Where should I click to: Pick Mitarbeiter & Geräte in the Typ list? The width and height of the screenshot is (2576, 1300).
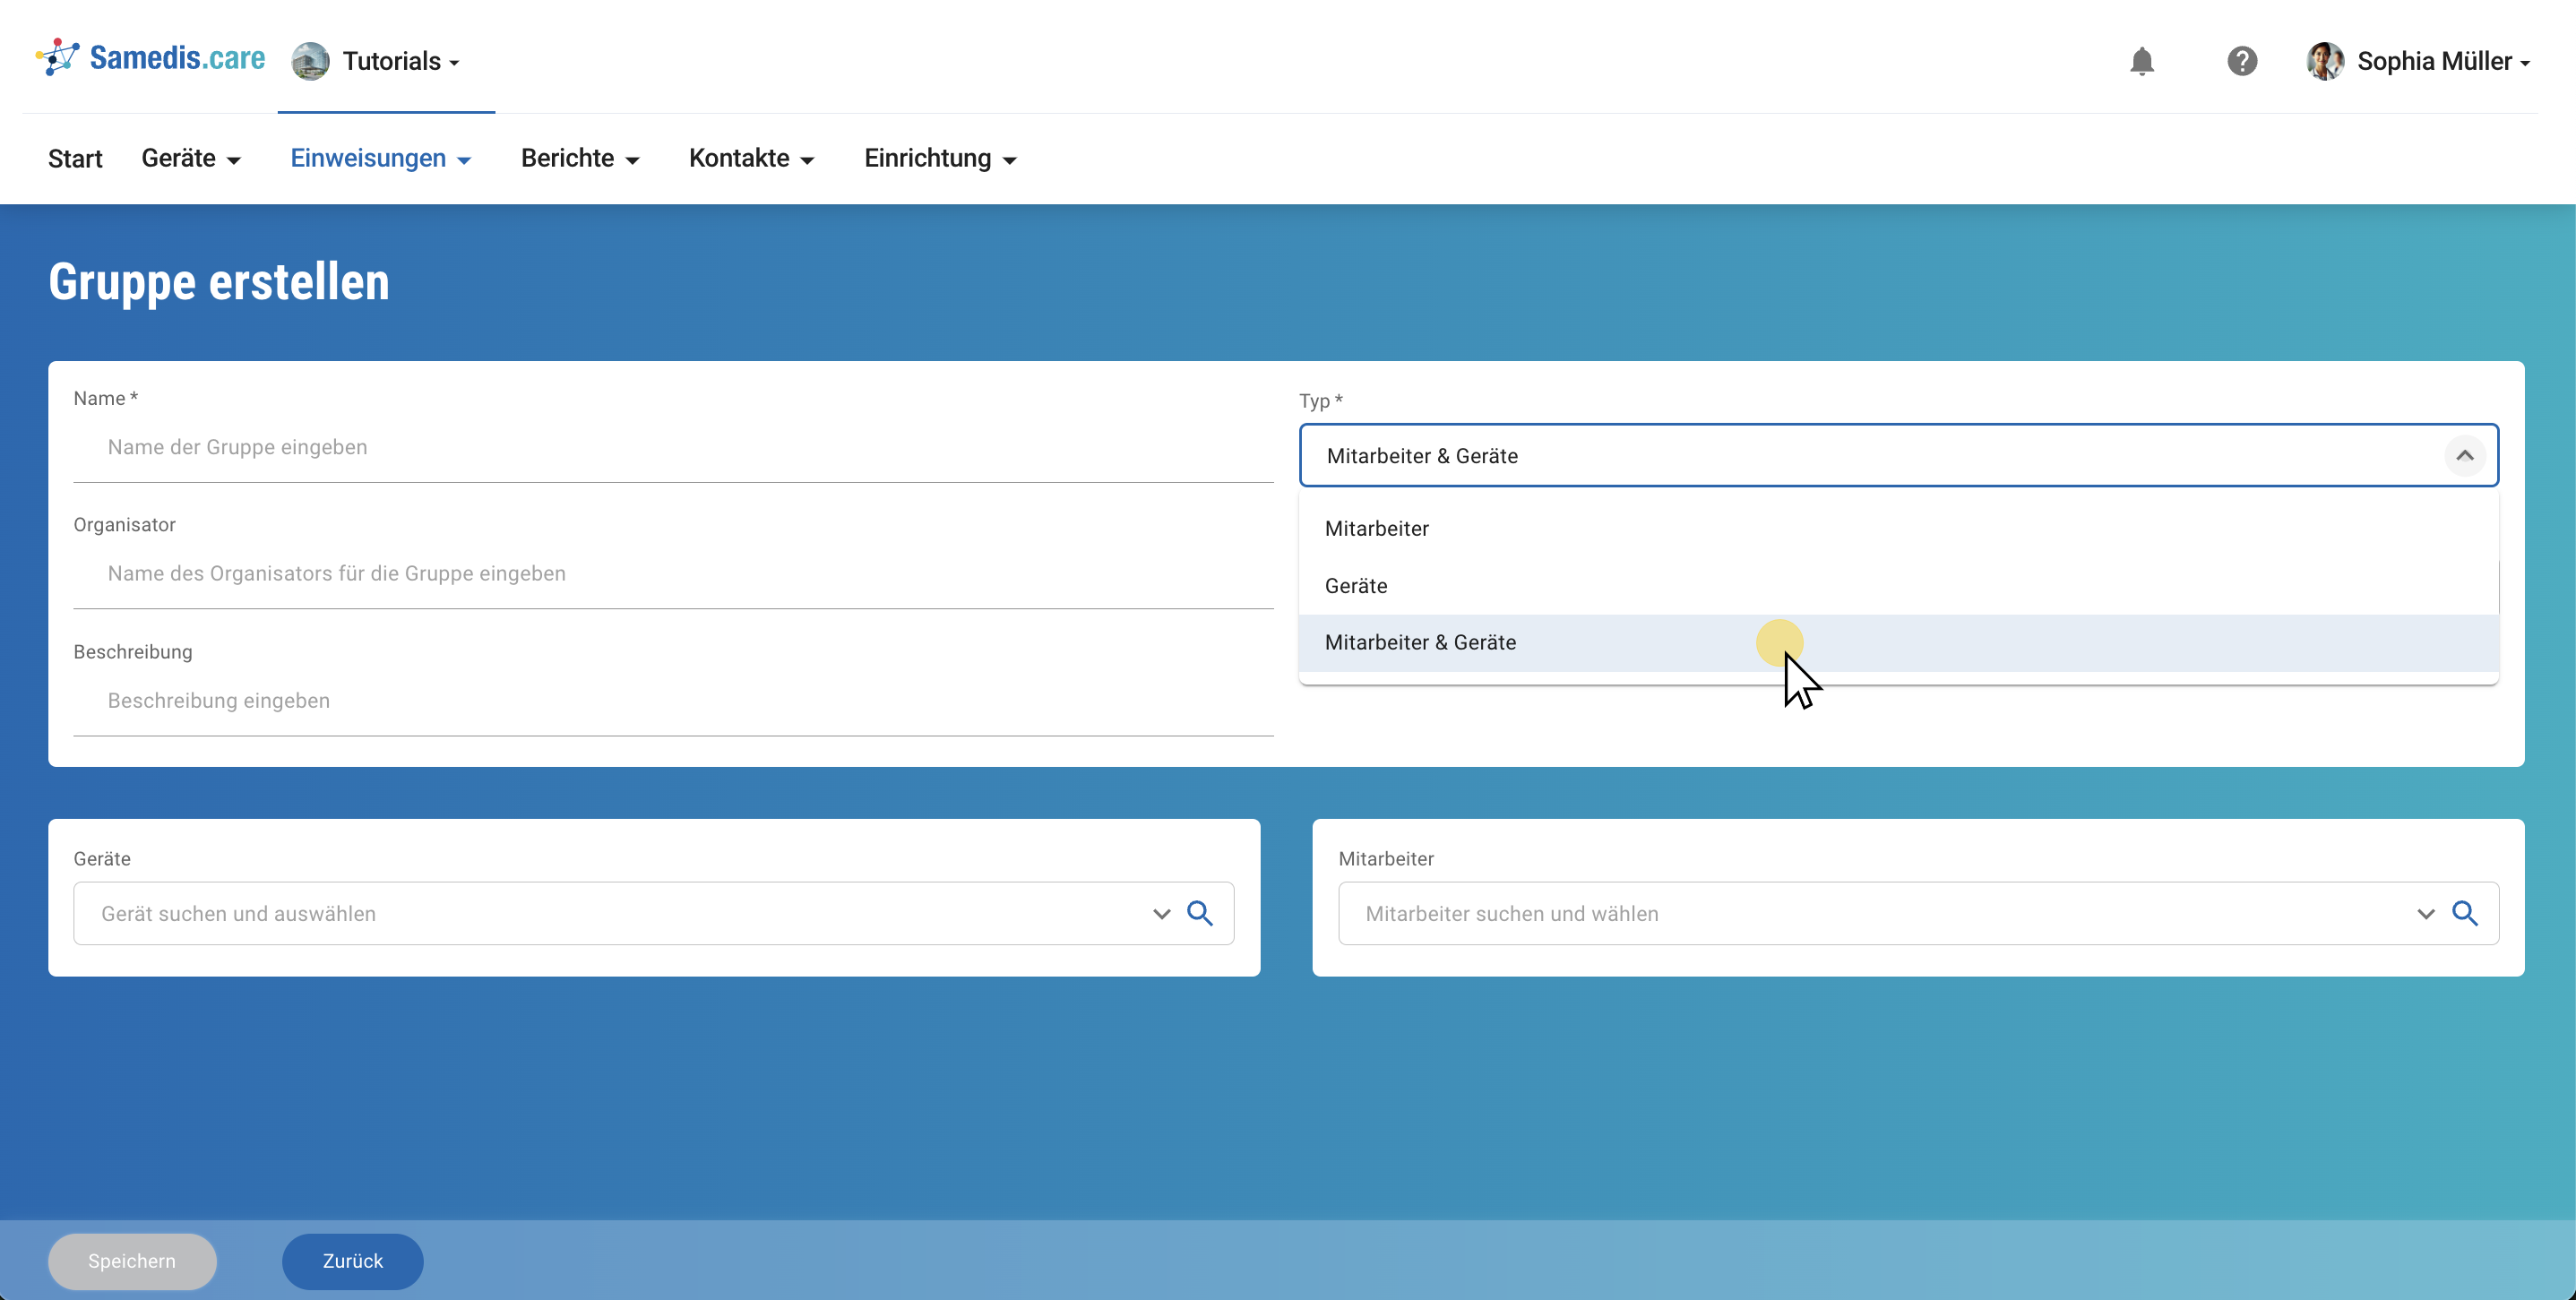click(x=1420, y=643)
